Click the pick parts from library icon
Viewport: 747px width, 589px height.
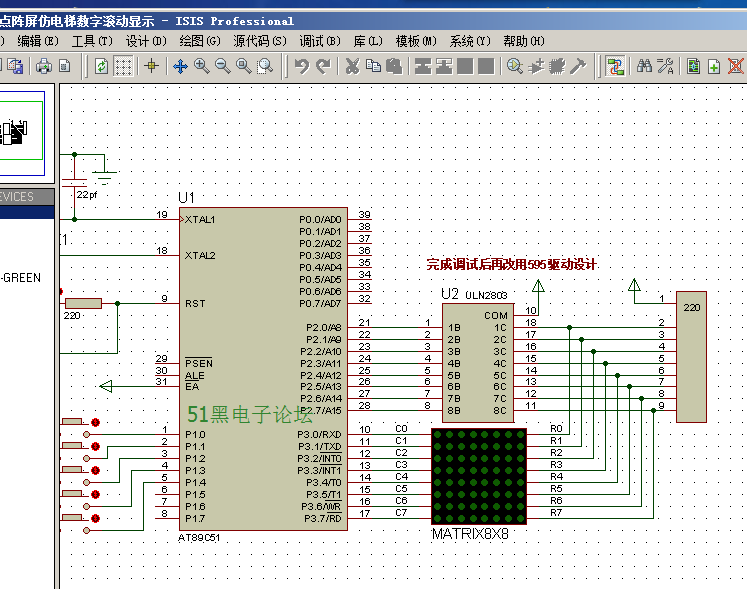tap(515, 66)
